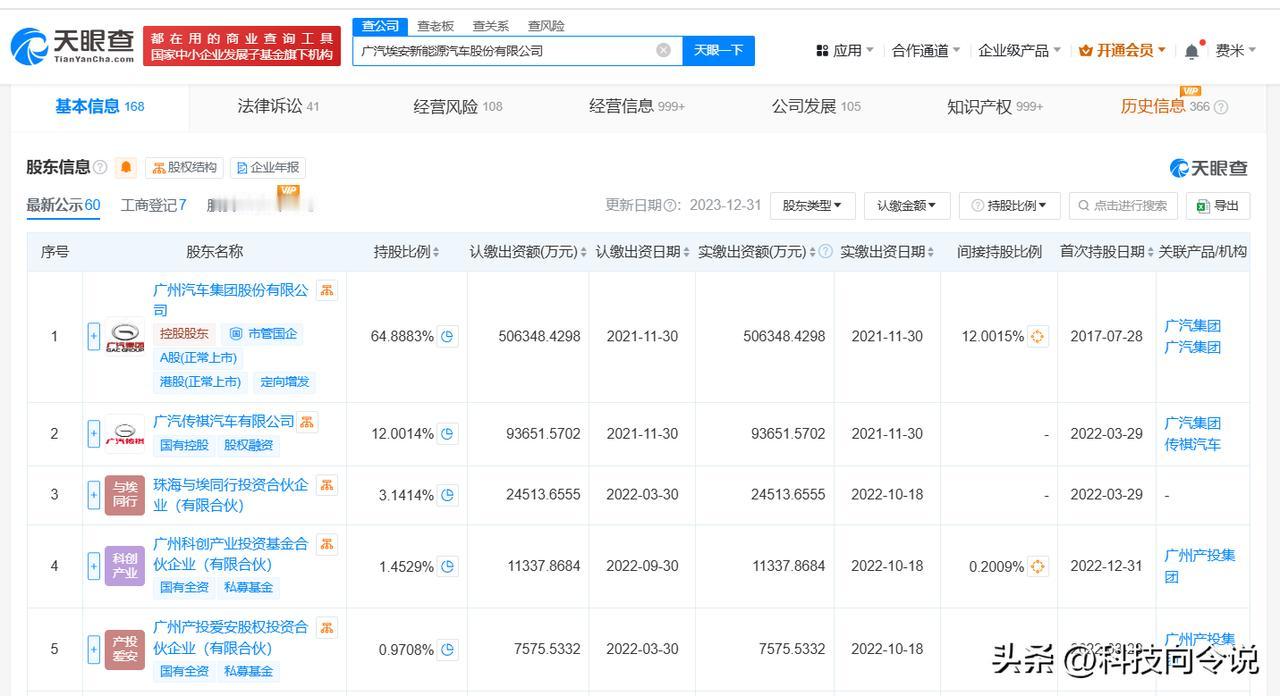Clear the search box with the X icon
This screenshot has height=696, width=1280.
pyautogui.click(x=663, y=50)
